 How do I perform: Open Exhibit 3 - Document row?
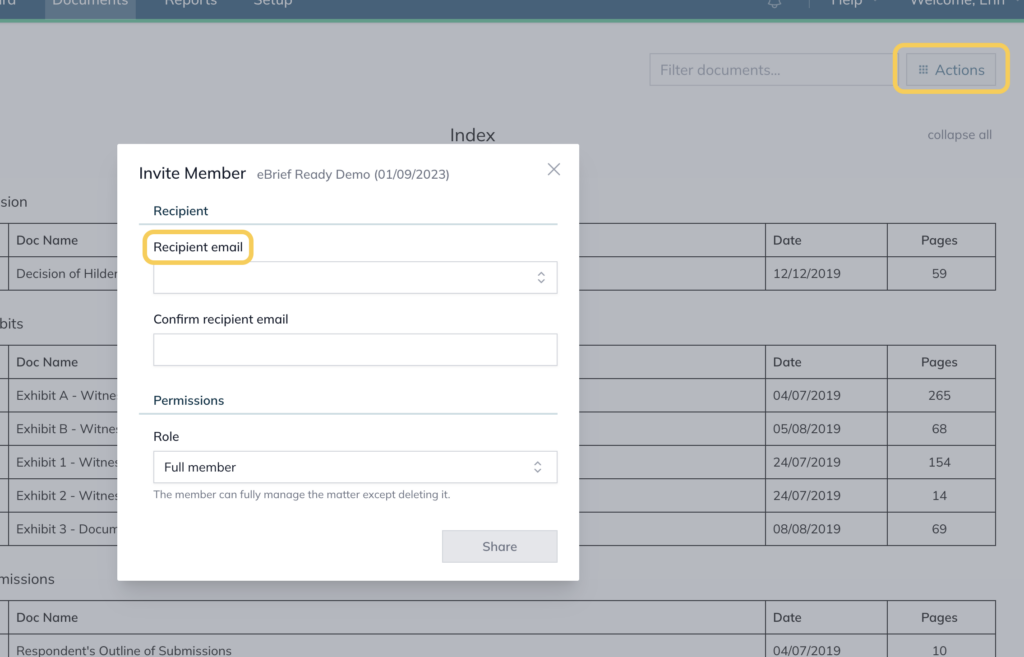coord(67,529)
